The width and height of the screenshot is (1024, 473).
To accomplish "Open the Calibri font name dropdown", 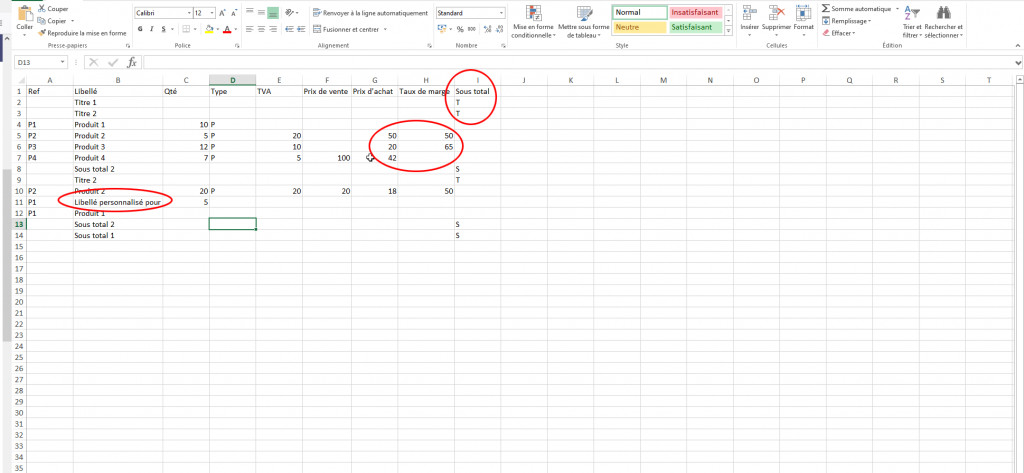I will pyautogui.click(x=189, y=13).
